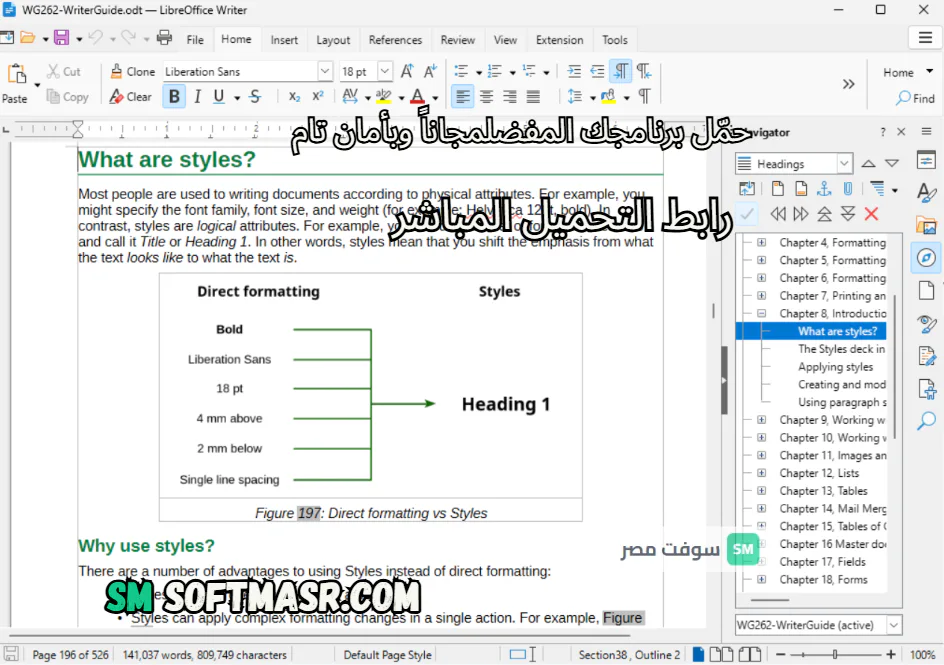Toggle left alignment button

point(462,96)
